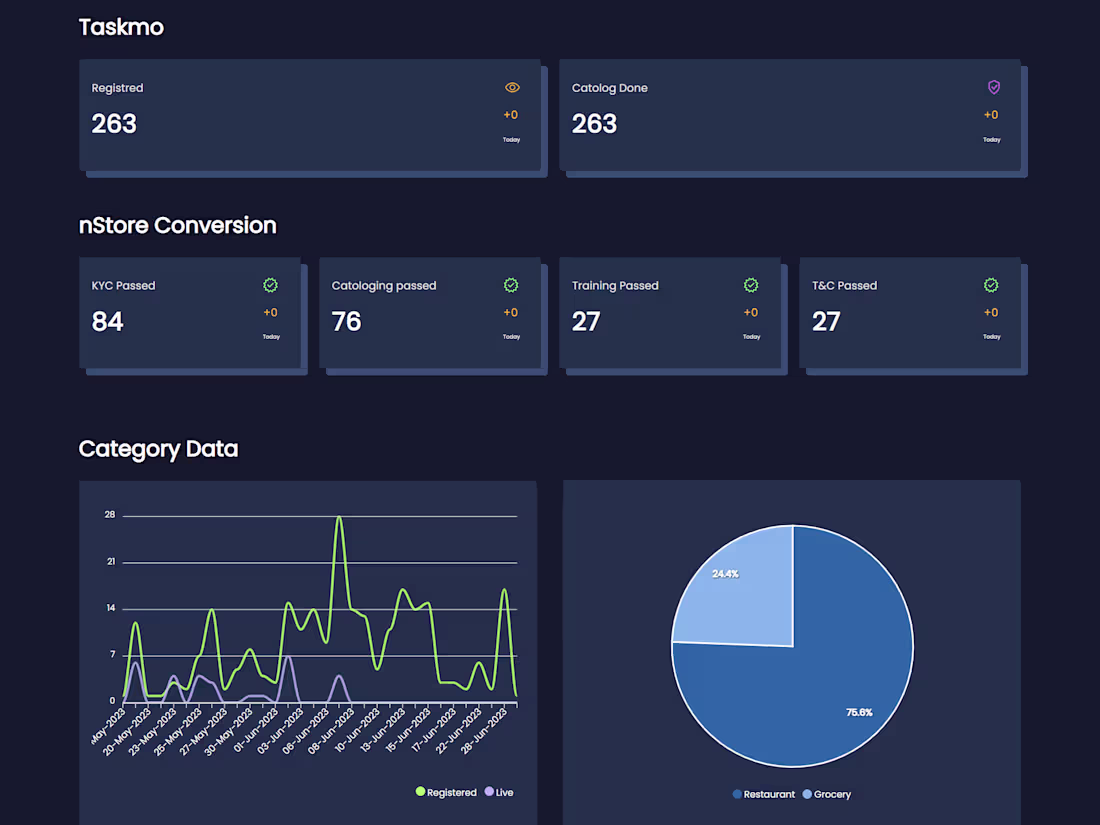This screenshot has width=1100, height=825.
Task: Click the Registered legend marker on line chart
Action: click(x=423, y=792)
